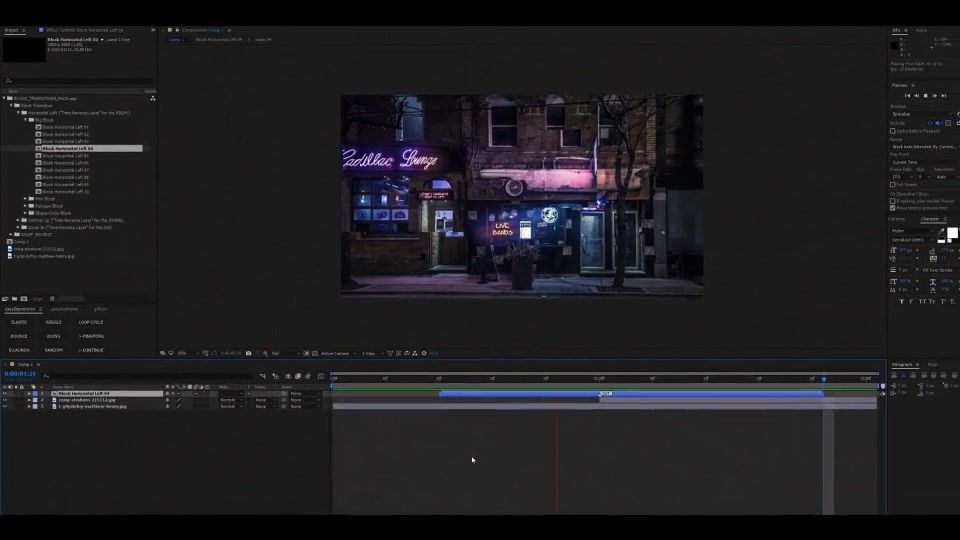The height and width of the screenshot is (540, 960).
Task: Toggle 'If caching, play cached frames' checkbox
Action: pyautogui.click(x=893, y=201)
